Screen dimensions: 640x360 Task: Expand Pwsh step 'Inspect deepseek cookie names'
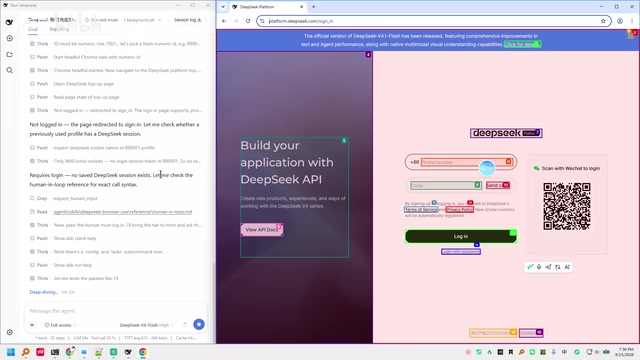pos(92,148)
